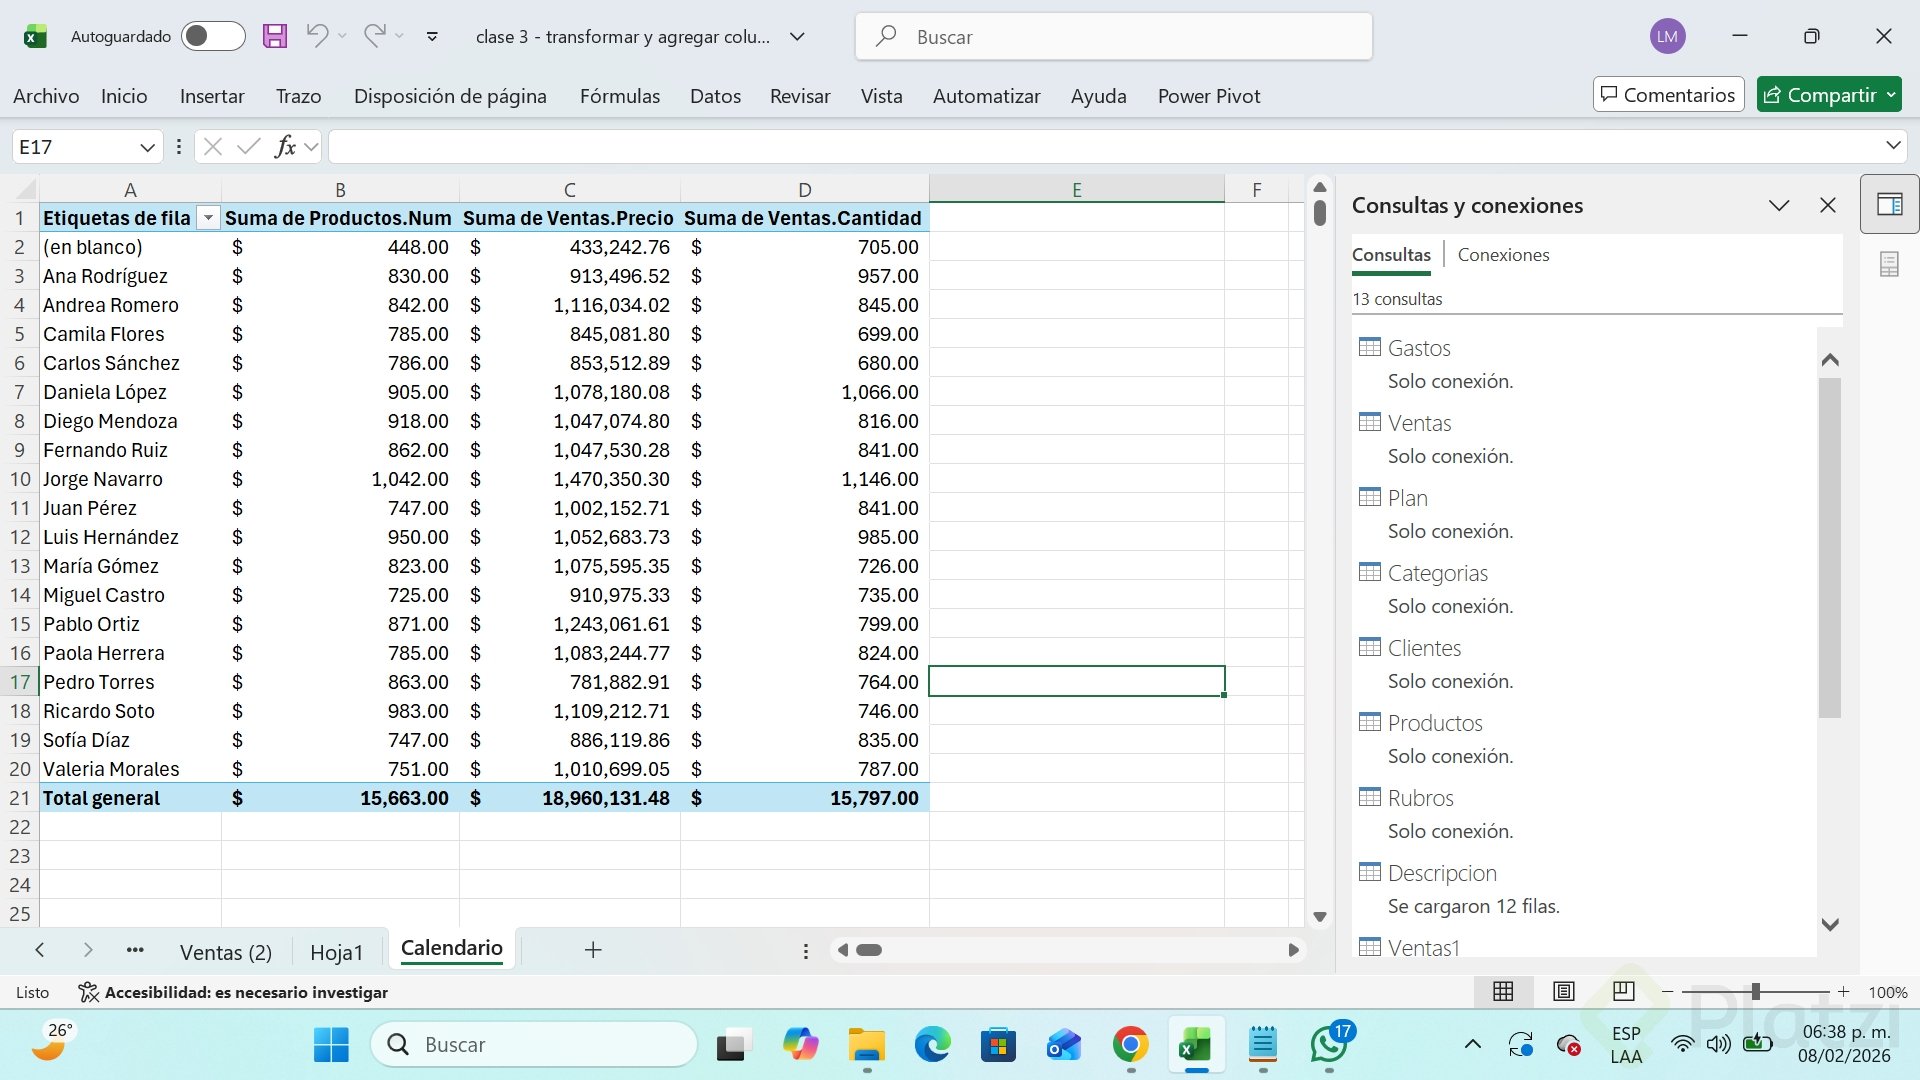Expand the Name Box dropdown arrow
This screenshot has height=1080, width=1920.
tap(147, 147)
